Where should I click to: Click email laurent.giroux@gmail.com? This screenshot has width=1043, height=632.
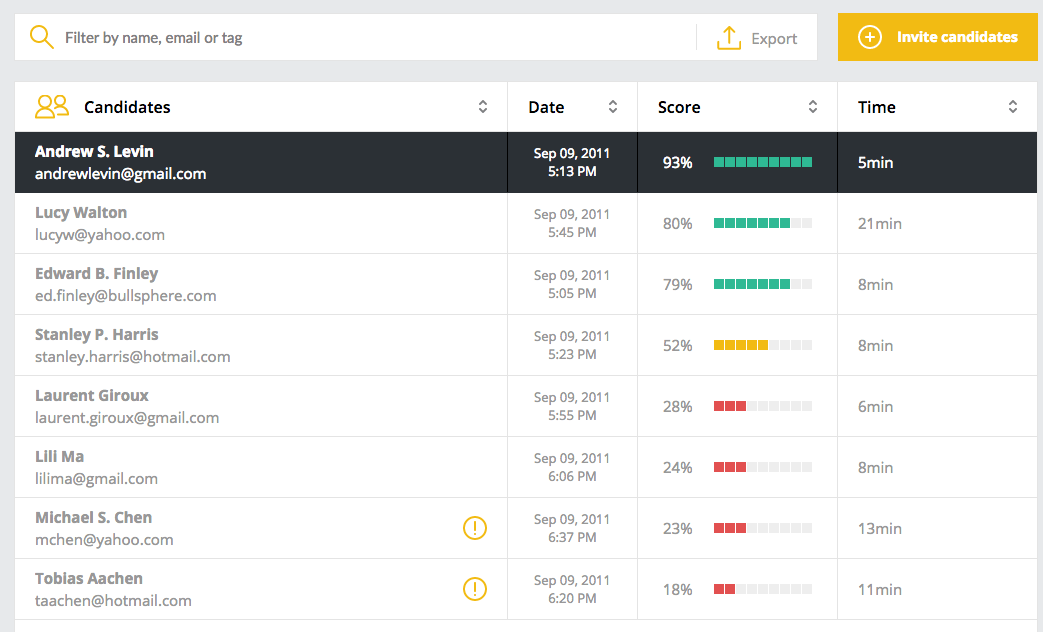pyautogui.click(x=127, y=418)
